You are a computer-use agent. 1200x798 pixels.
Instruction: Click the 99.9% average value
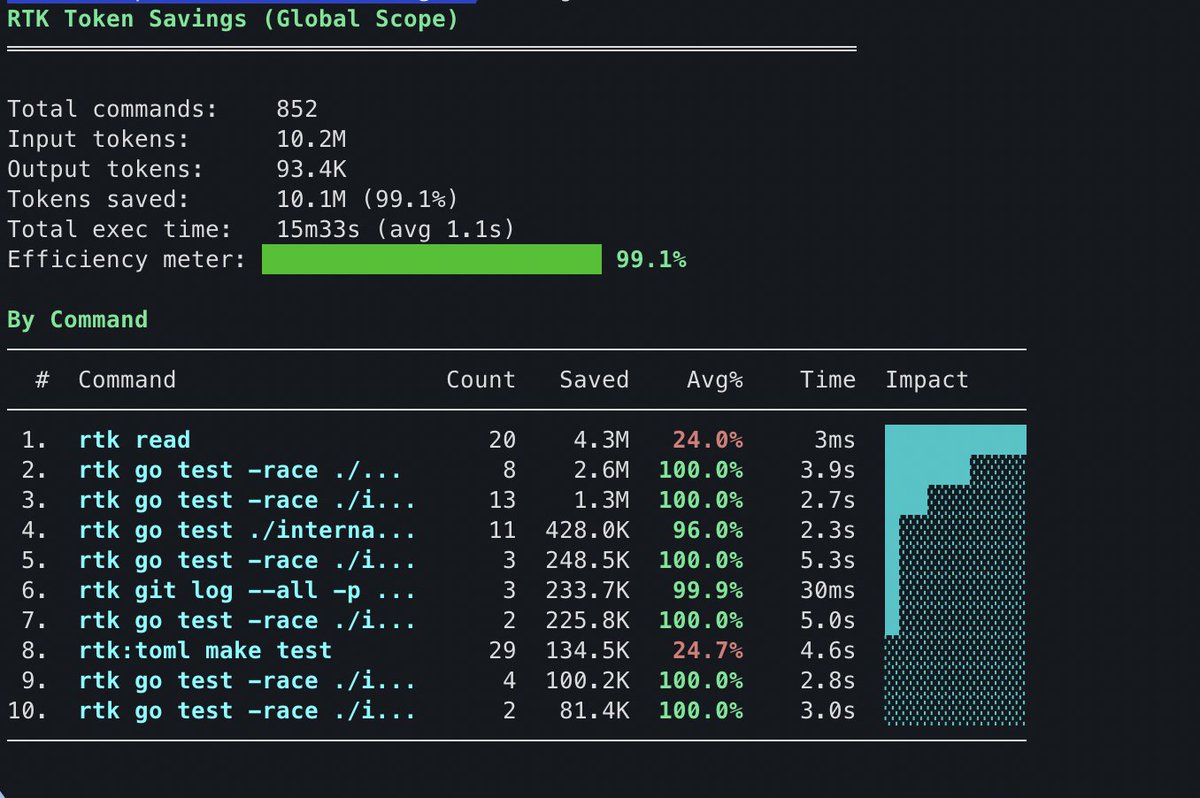click(707, 590)
